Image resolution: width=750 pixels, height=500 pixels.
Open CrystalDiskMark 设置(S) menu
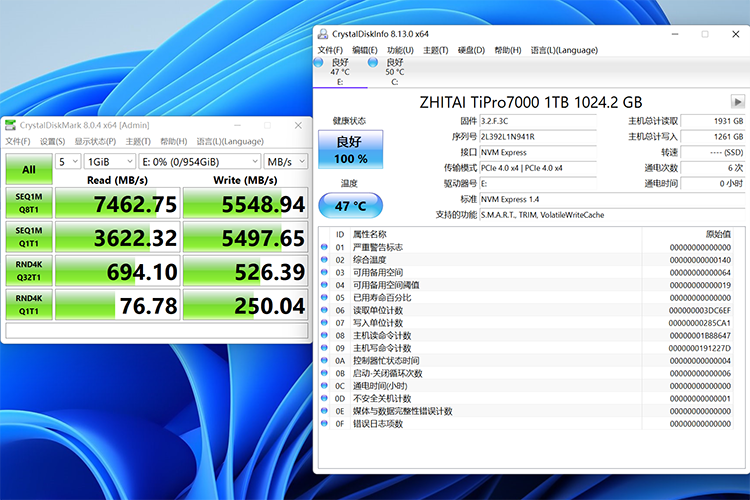point(52,141)
